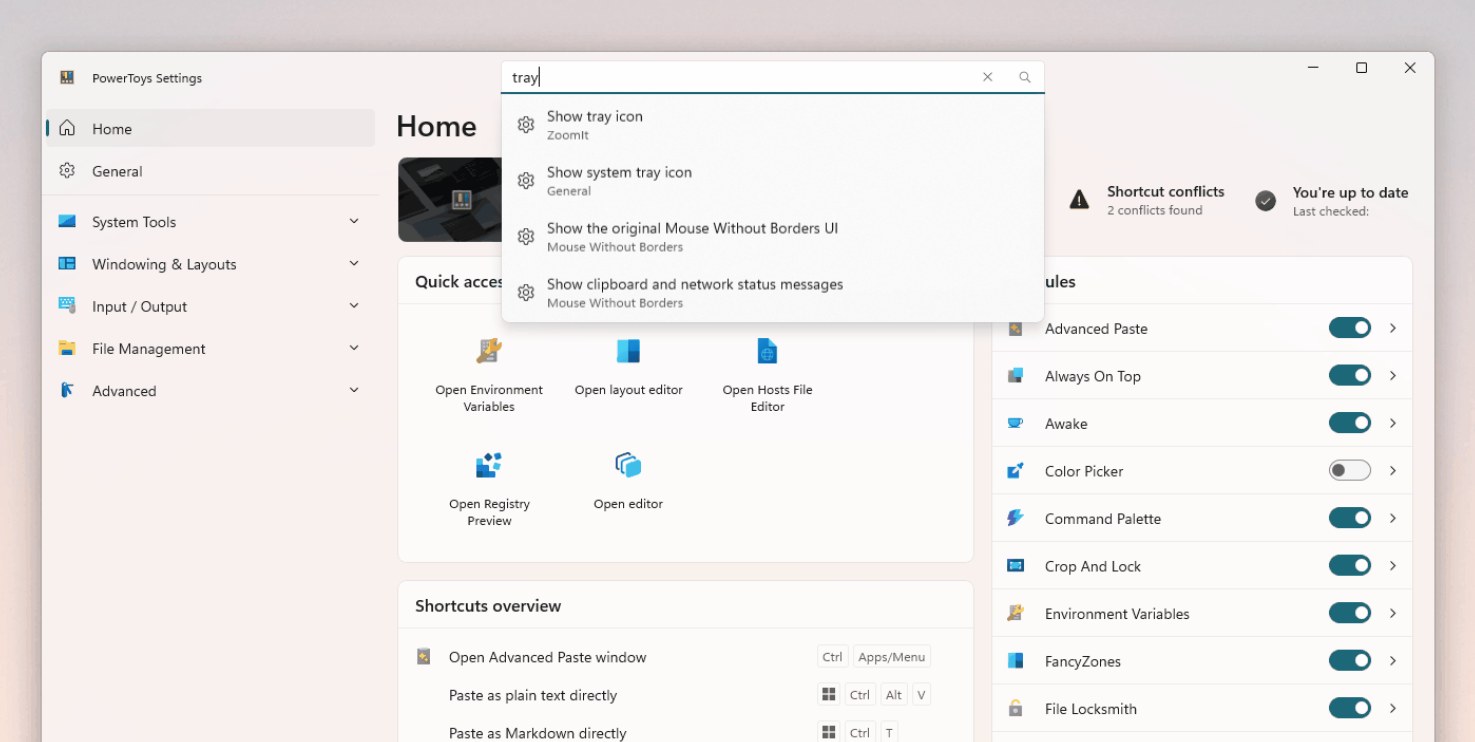Viewport: 1475px width, 742px height.
Task: Click Open Environment Variables quick access icon
Action: click(489, 352)
